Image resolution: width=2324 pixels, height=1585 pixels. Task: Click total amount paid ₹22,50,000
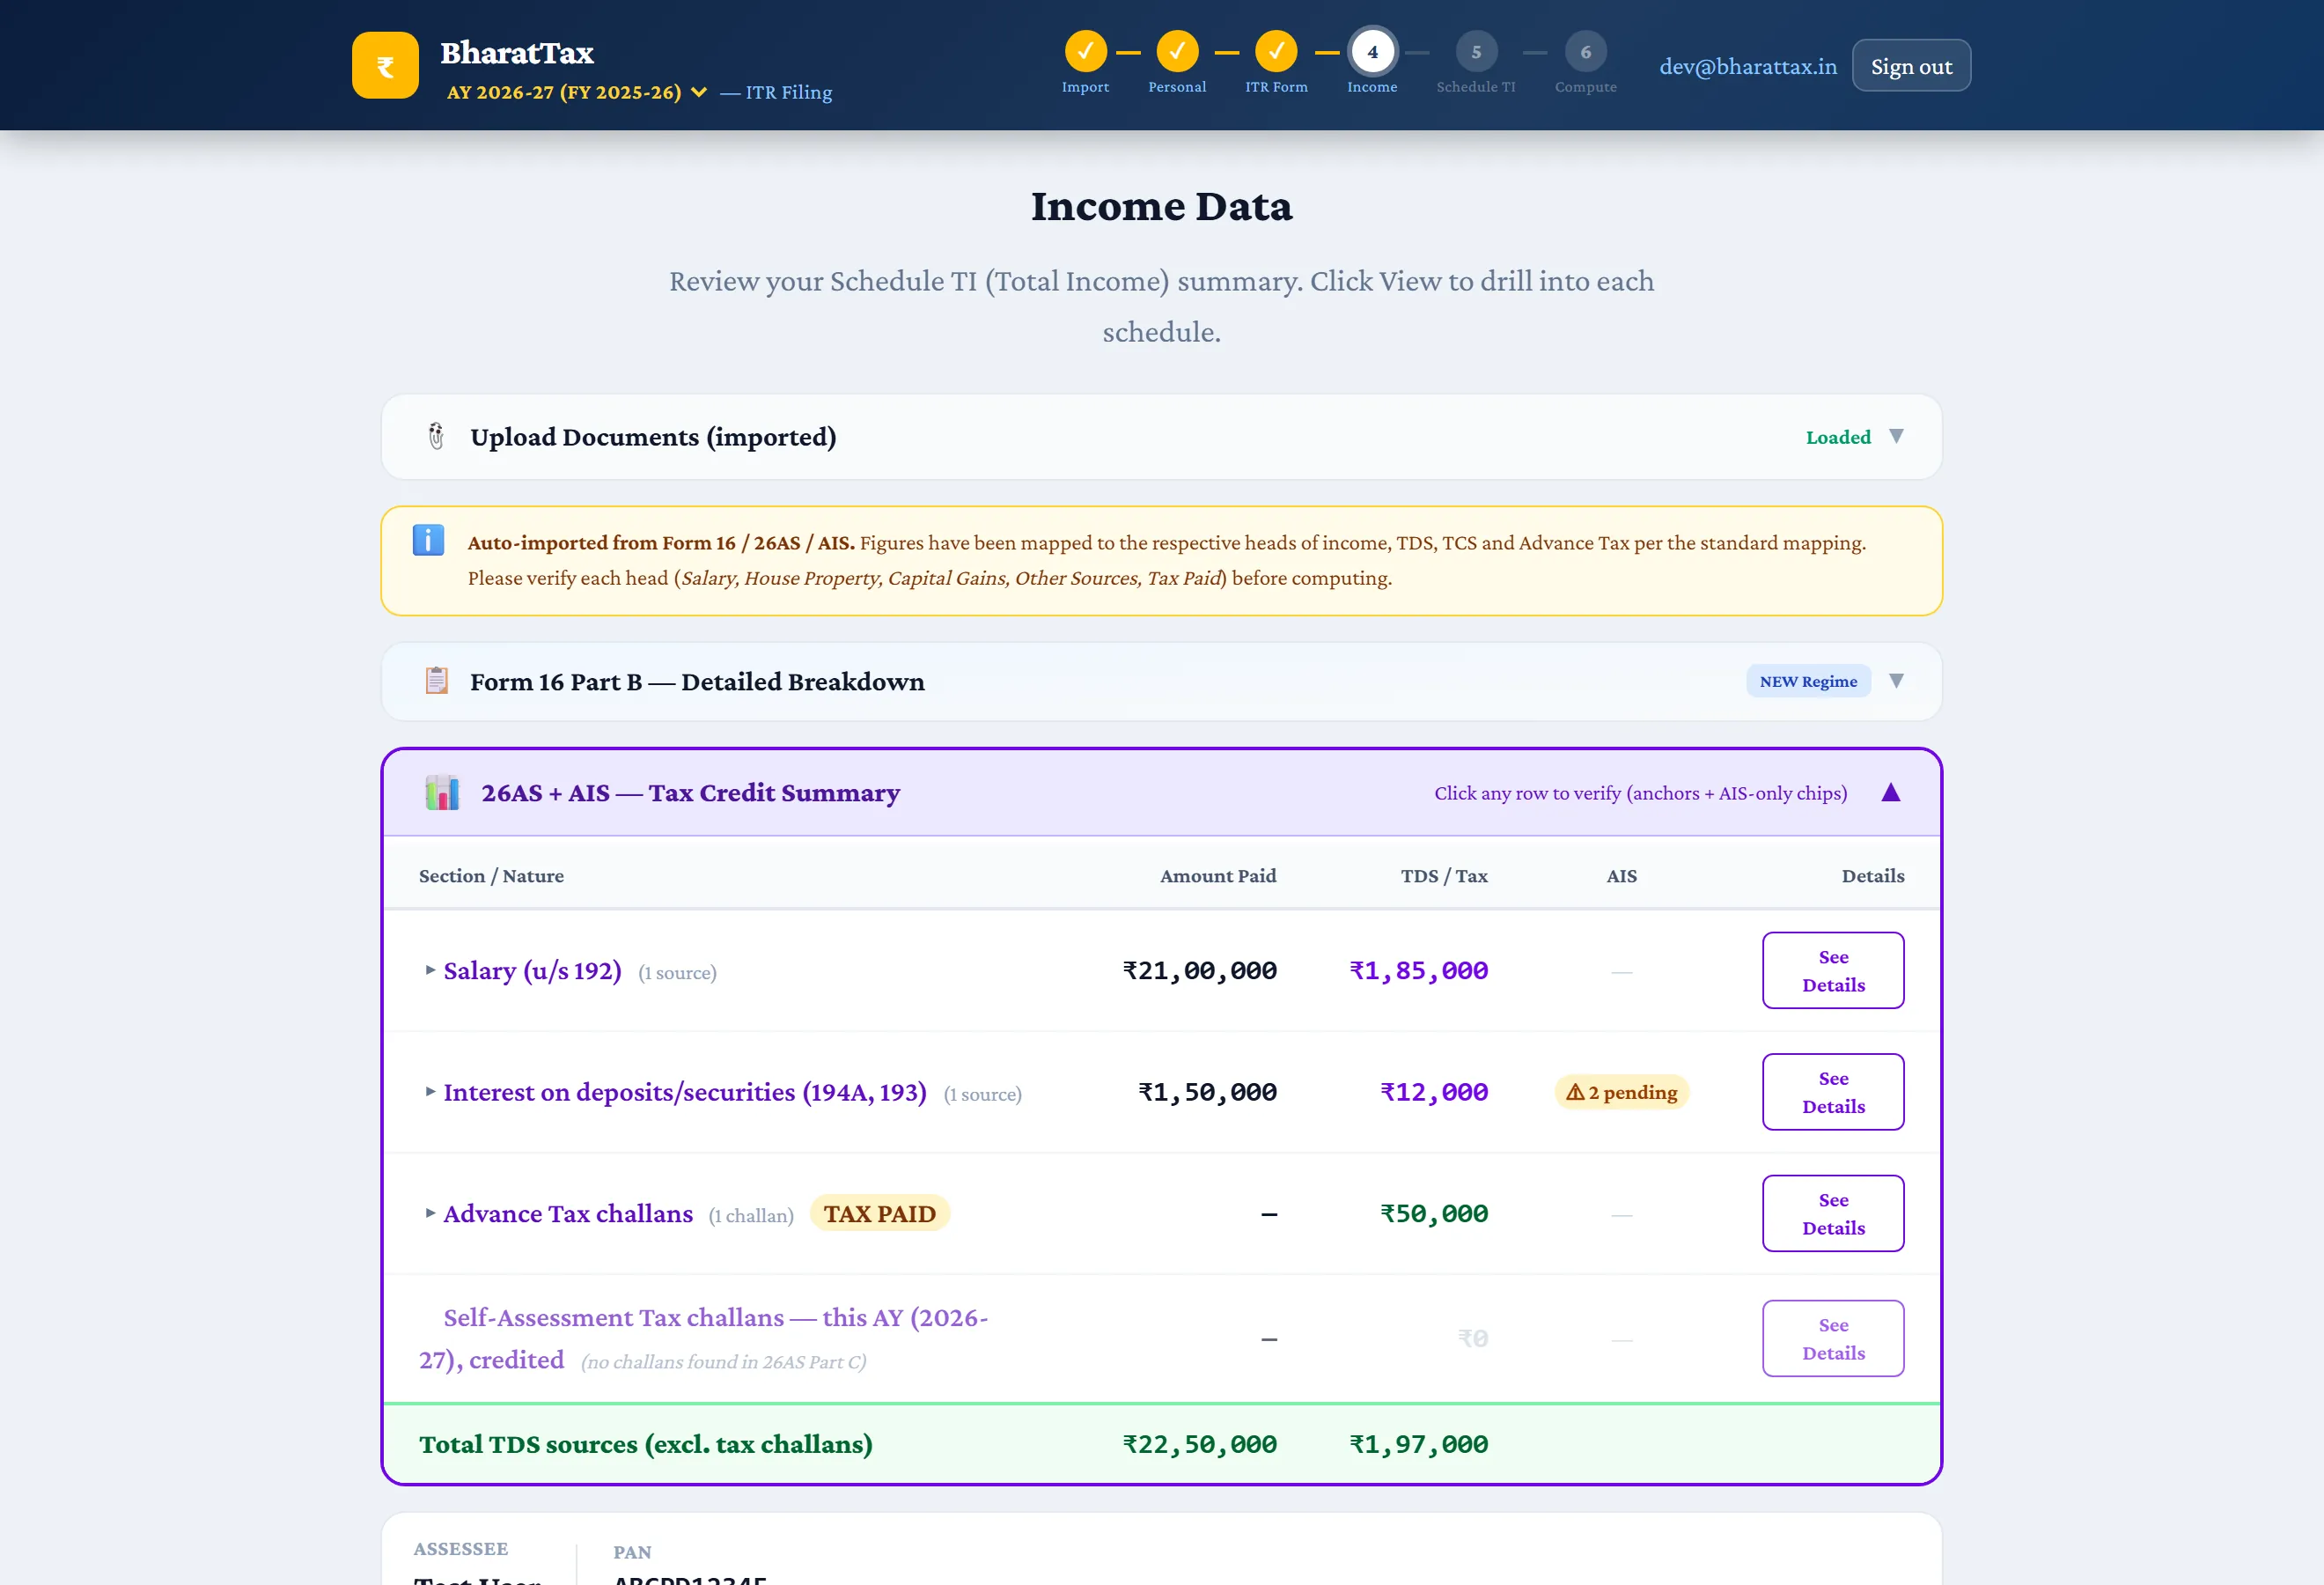[1199, 1444]
